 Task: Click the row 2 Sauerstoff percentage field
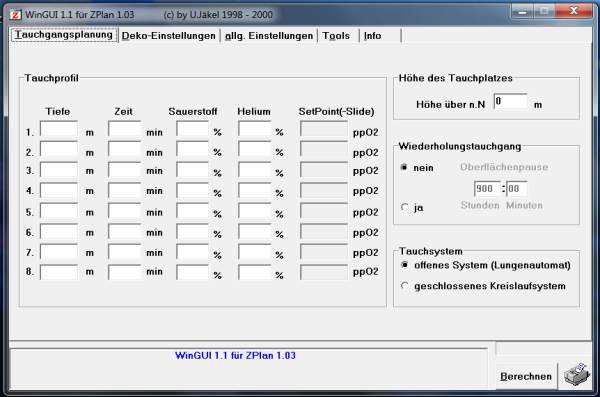[193, 149]
